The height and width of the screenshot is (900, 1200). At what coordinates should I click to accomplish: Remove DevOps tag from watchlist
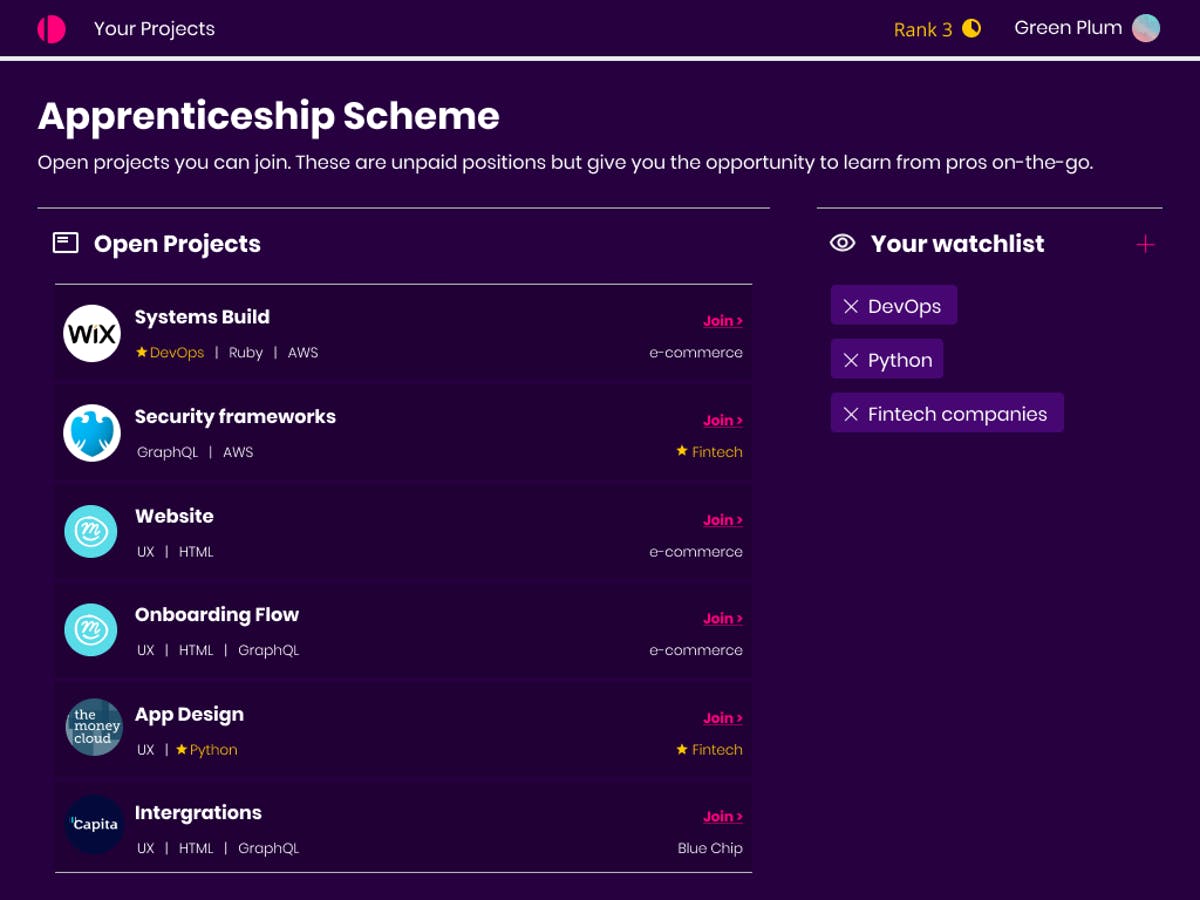pyautogui.click(x=851, y=306)
